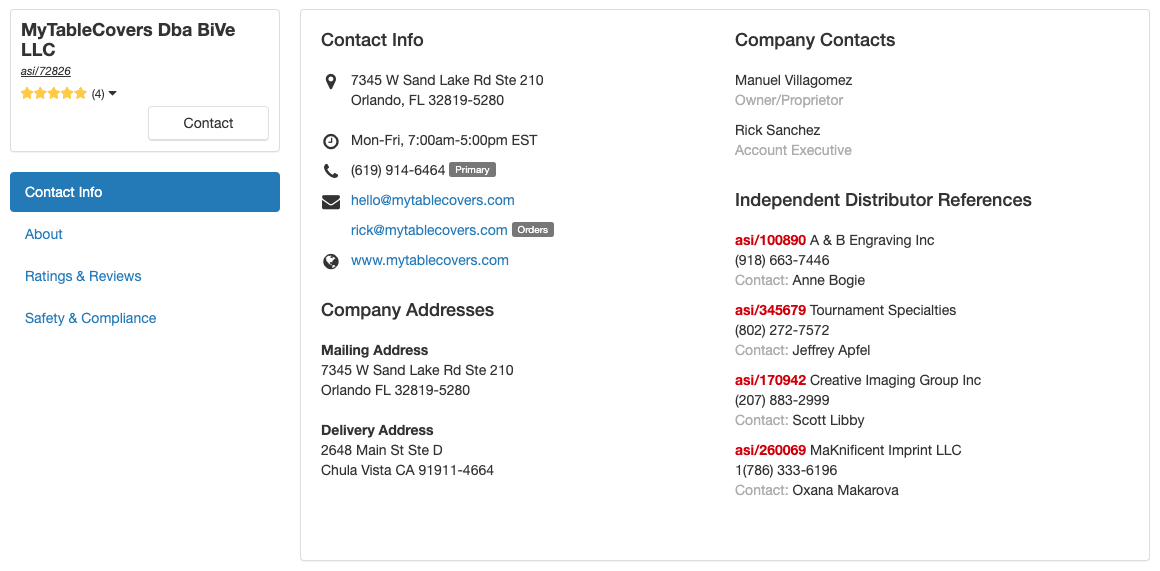1160x571 pixels.
Task: Select the Contact Info sidebar tab
Action: point(145,192)
